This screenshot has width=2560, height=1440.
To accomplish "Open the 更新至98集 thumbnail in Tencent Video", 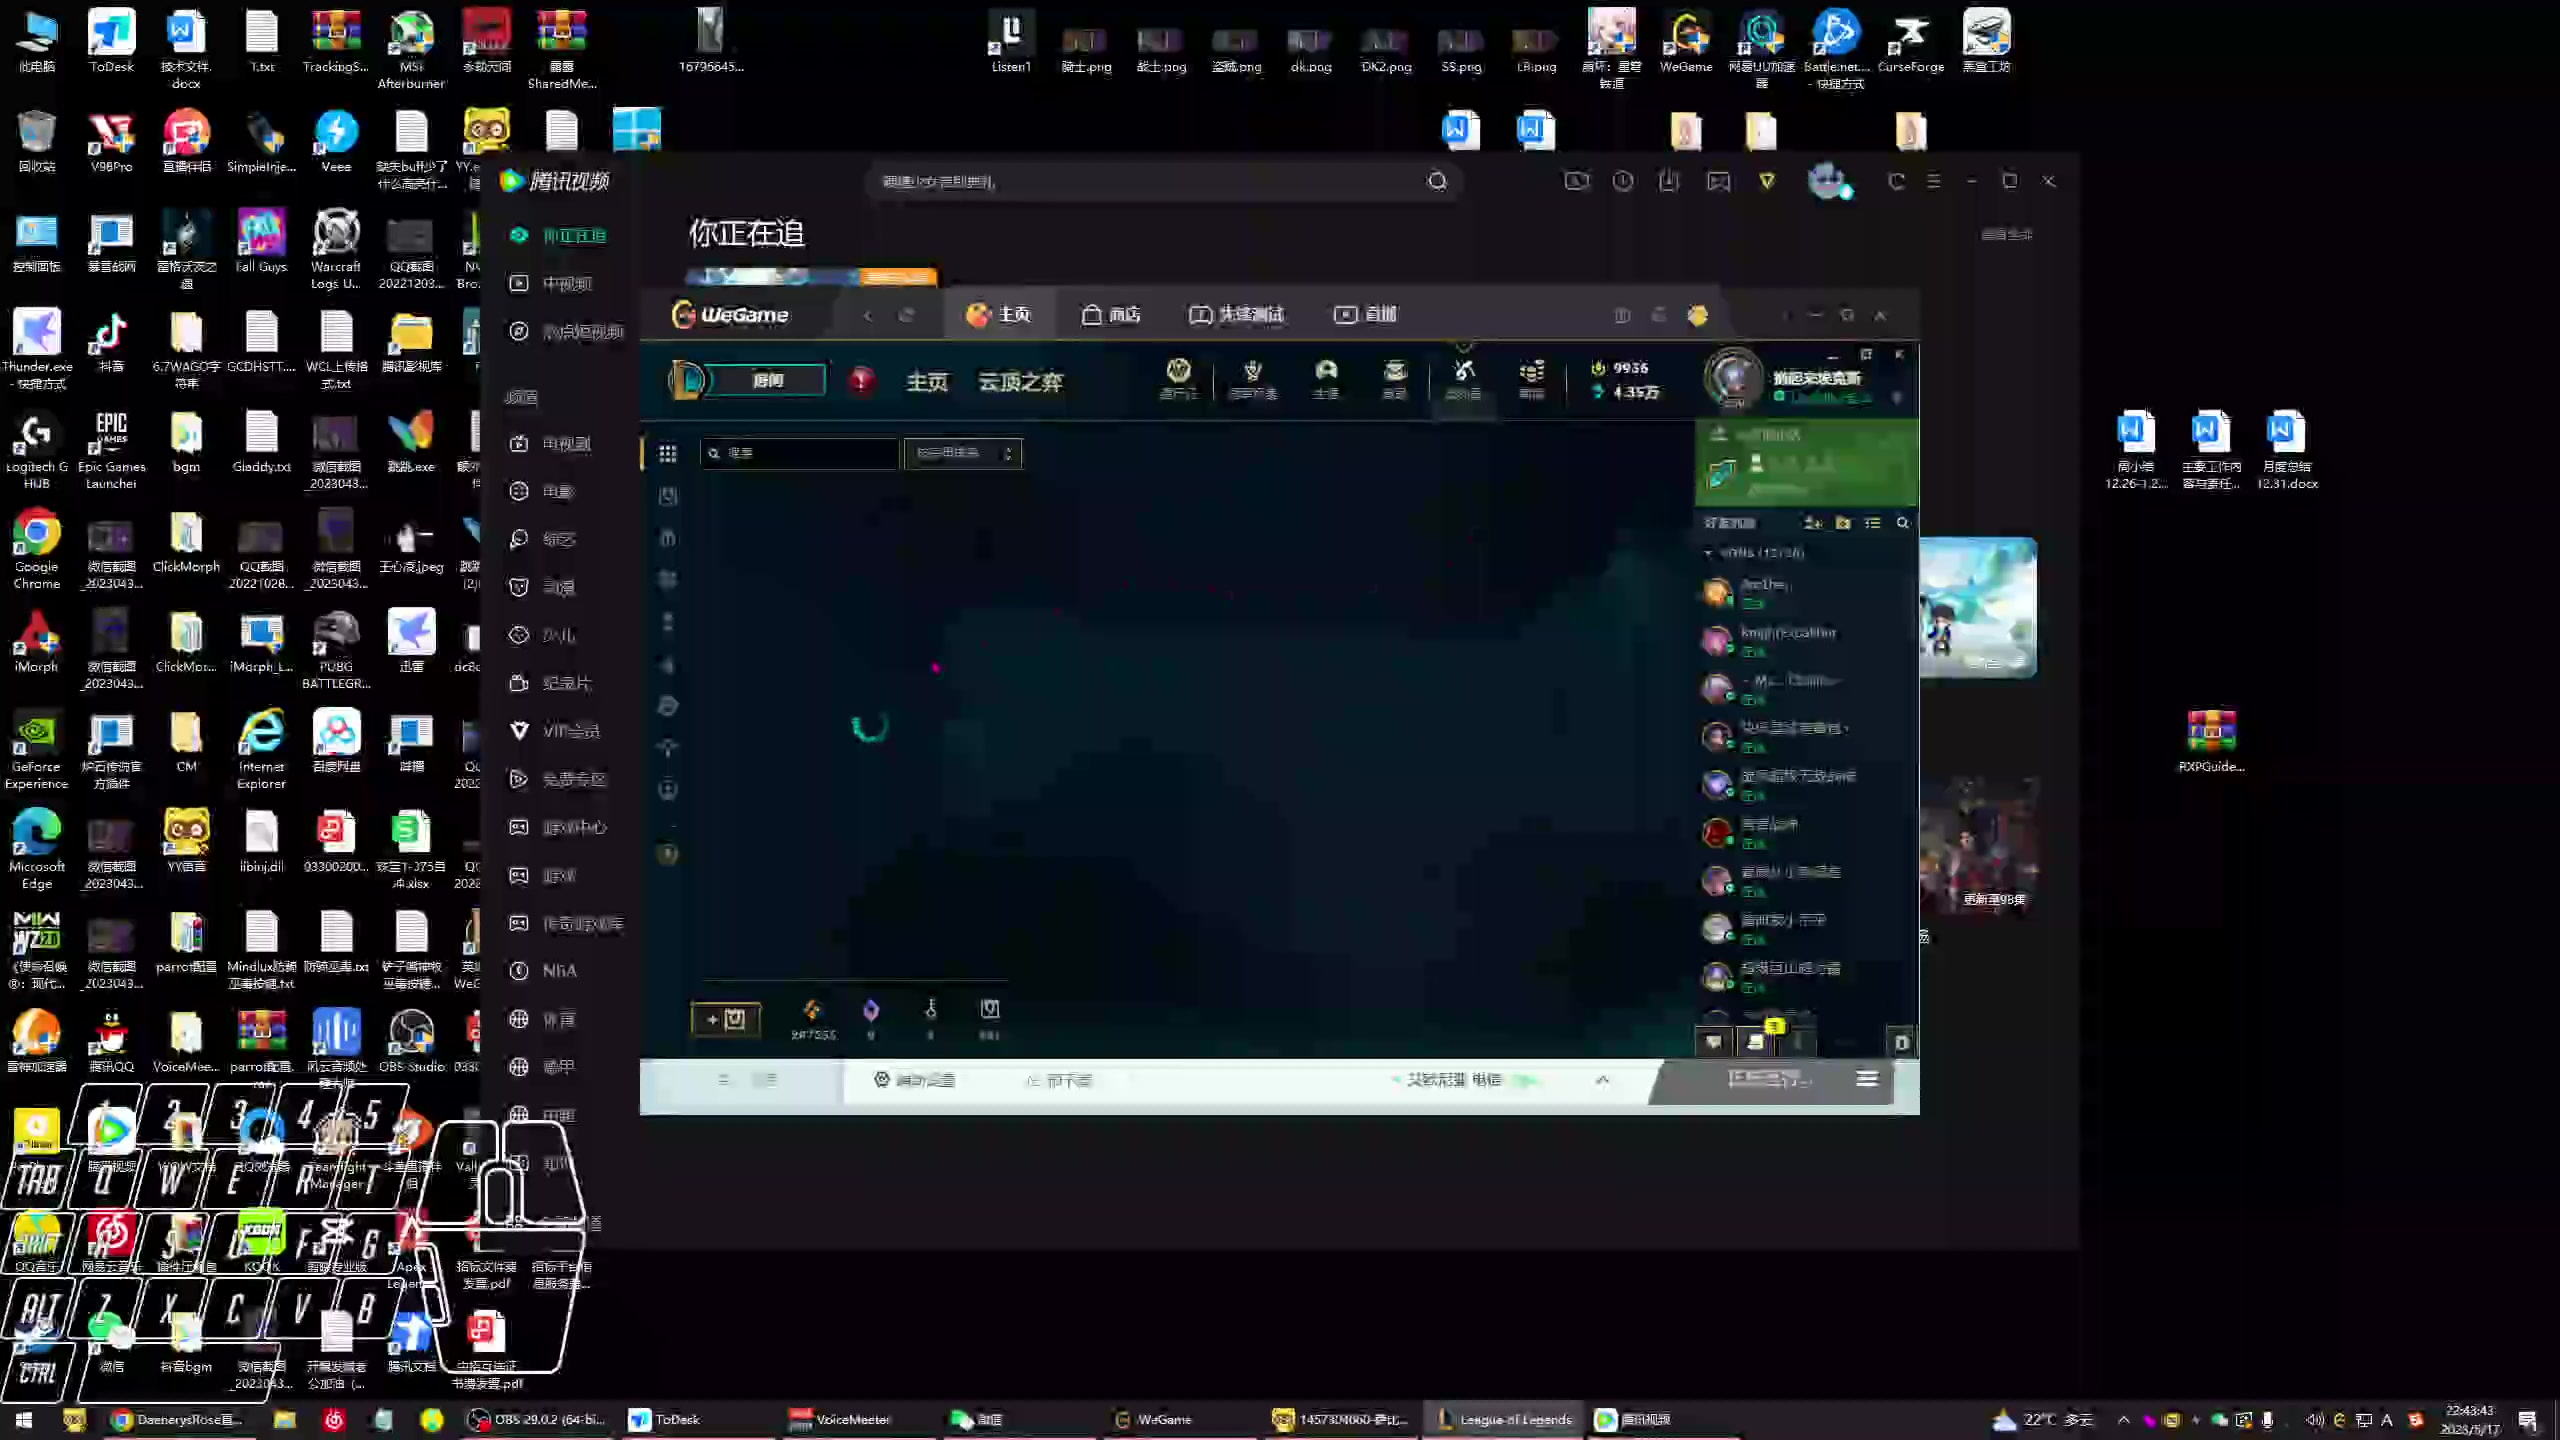I will tap(1979, 846).
